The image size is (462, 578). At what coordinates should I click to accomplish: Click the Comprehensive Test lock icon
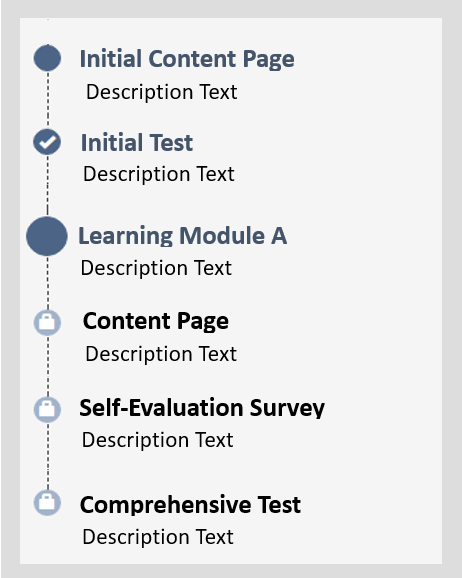point(47,502)
